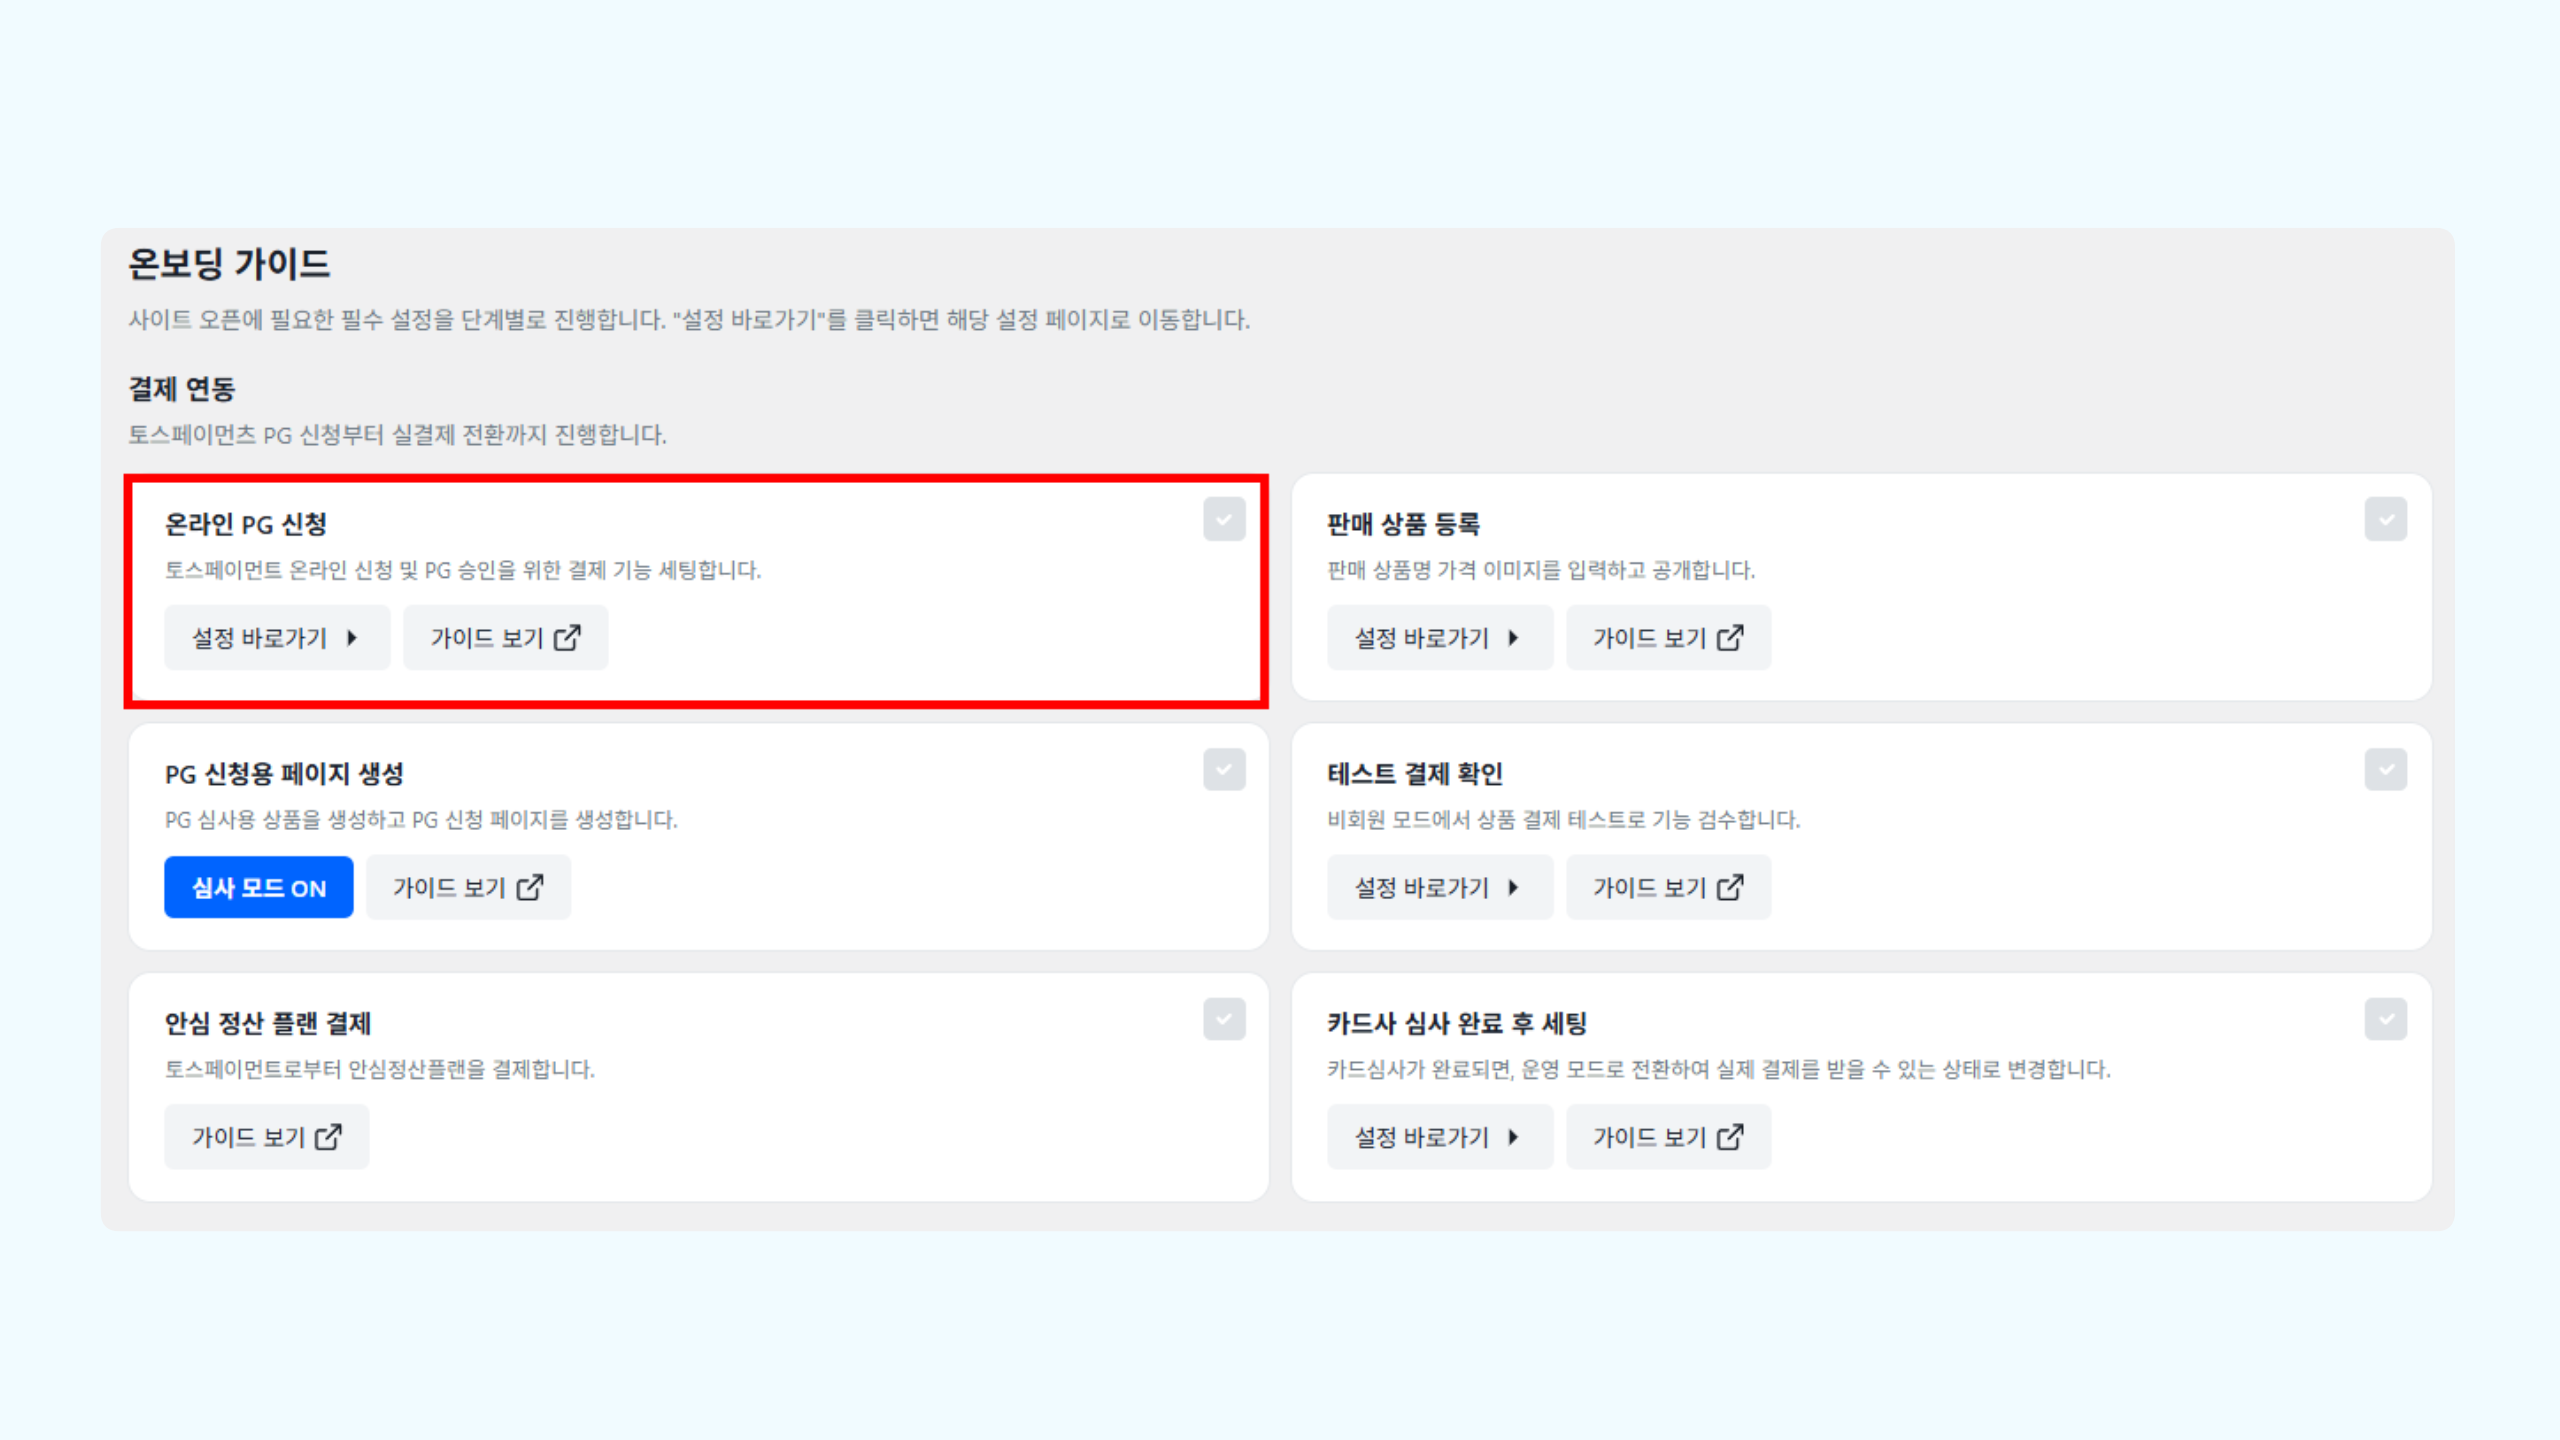The image size is (2560, 1440).
Task: Click 설정 바로가기 under 온라인 PG 신청
Action: click(276, 638)
